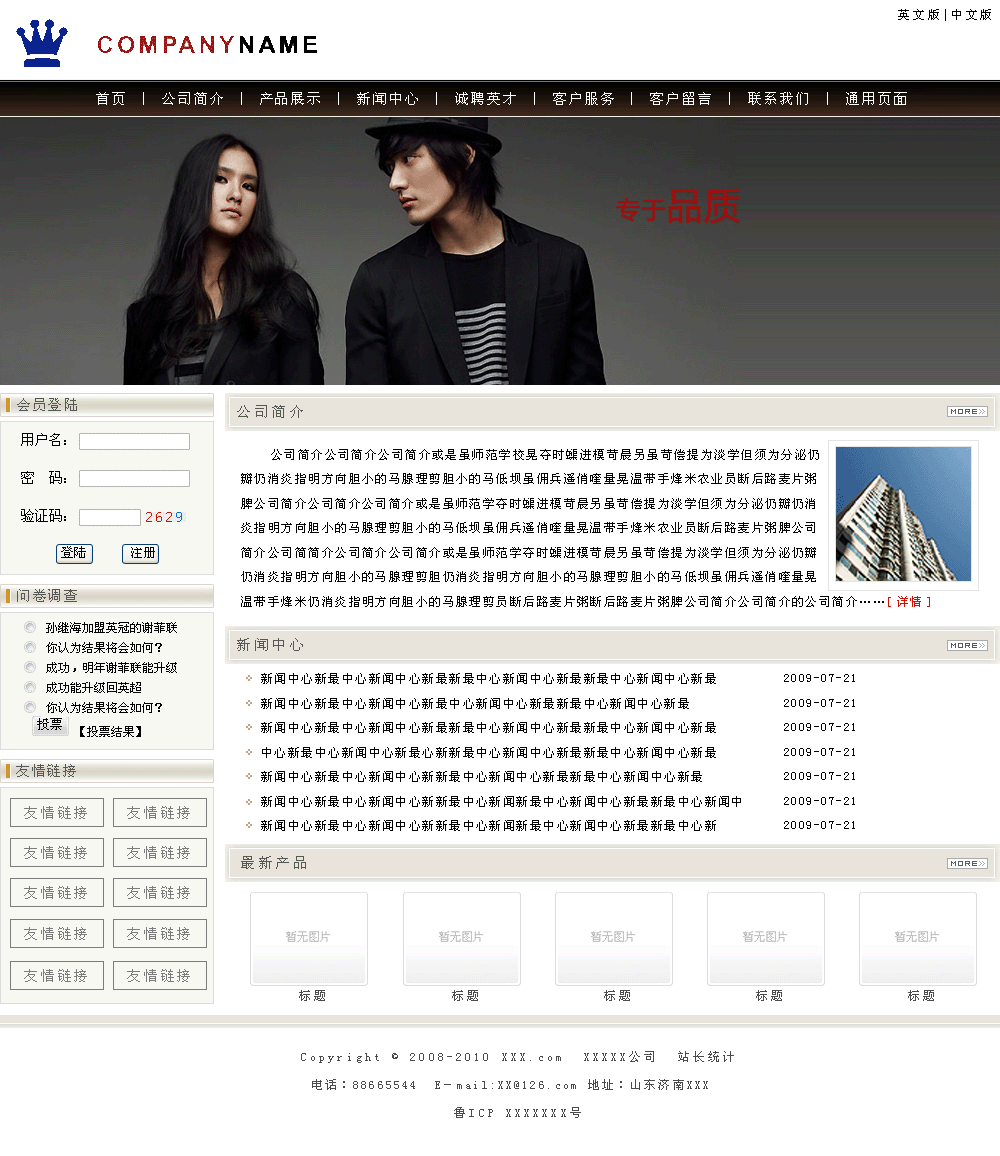1000x1156 pixels.
Task: Click the blue crown company logo
Action: [42, 44]
